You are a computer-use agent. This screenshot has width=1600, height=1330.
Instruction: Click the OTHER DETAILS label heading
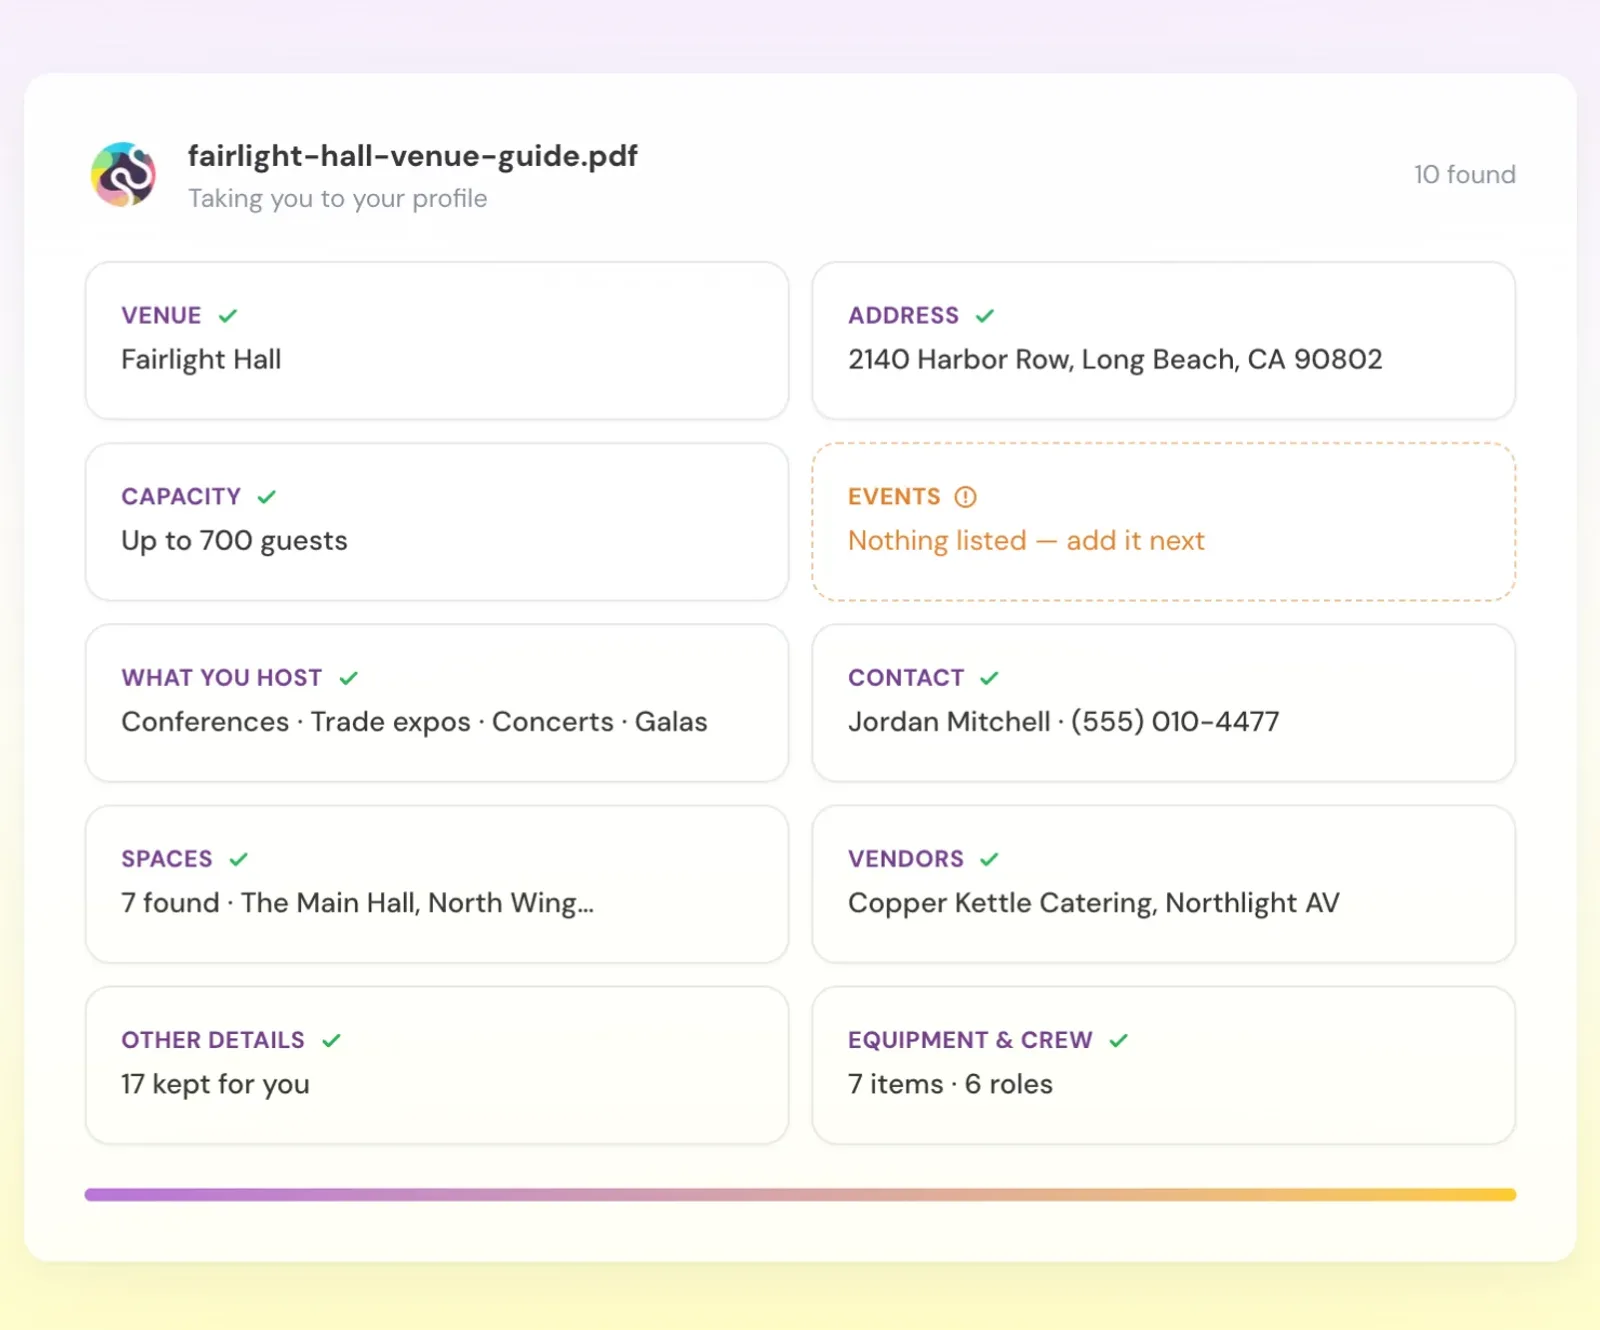213,1040
